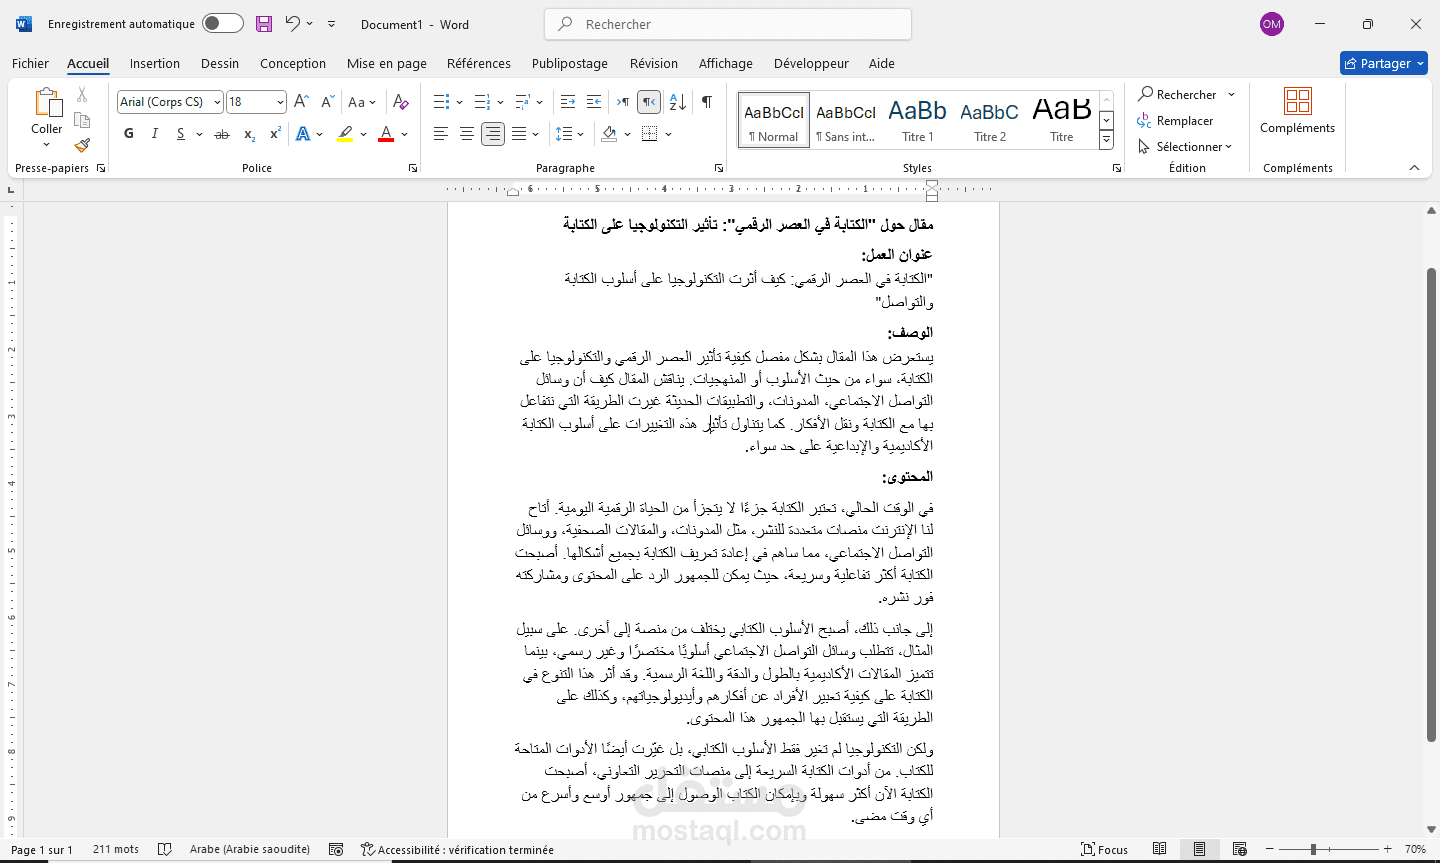Click Accessibilité vérification terminée status

(457, 849)
